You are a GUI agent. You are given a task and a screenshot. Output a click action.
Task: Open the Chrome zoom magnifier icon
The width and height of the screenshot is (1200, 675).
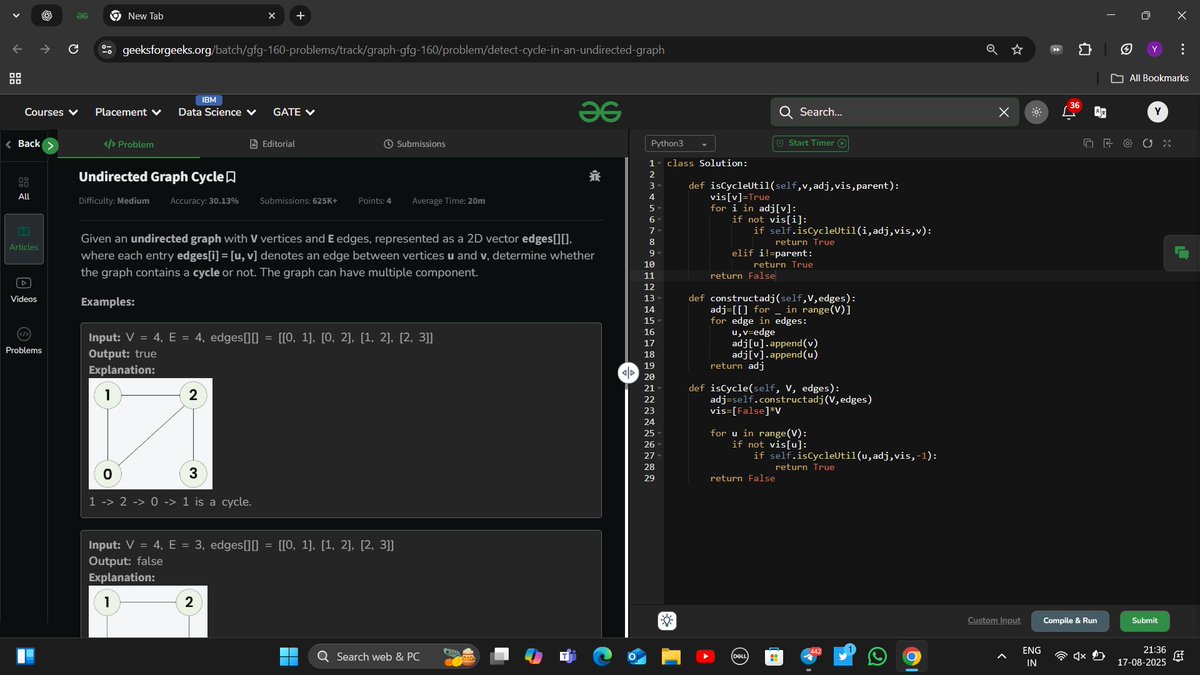point(991,49)
